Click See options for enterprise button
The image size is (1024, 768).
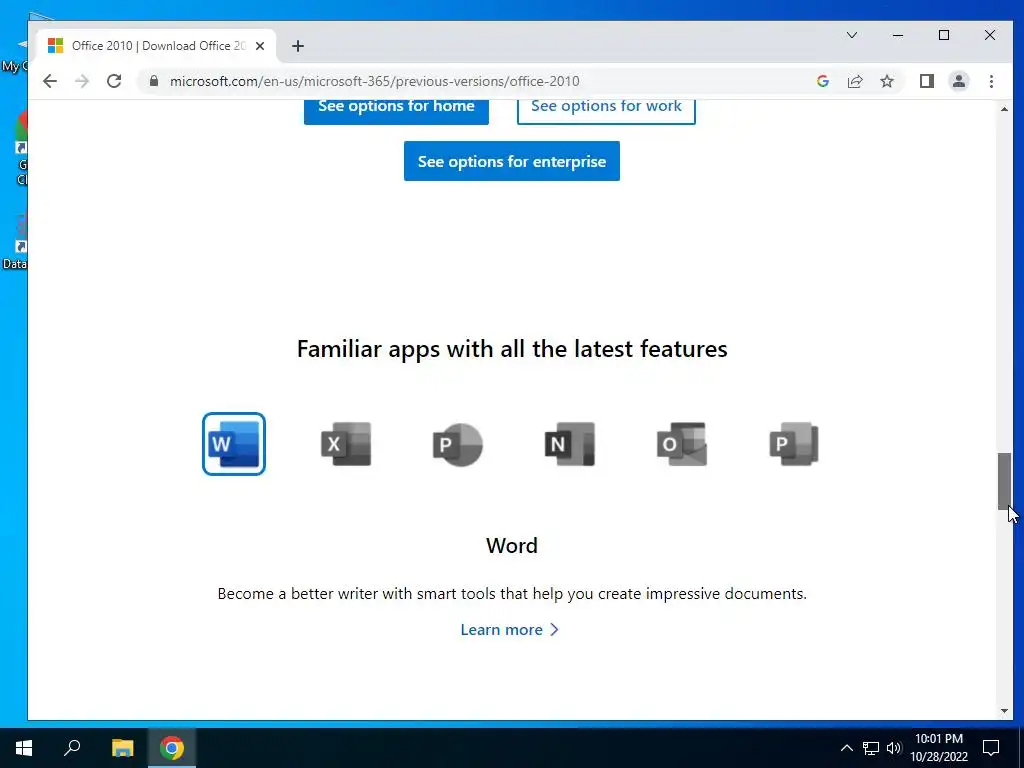pyautogui.click(x=512, y=161)
